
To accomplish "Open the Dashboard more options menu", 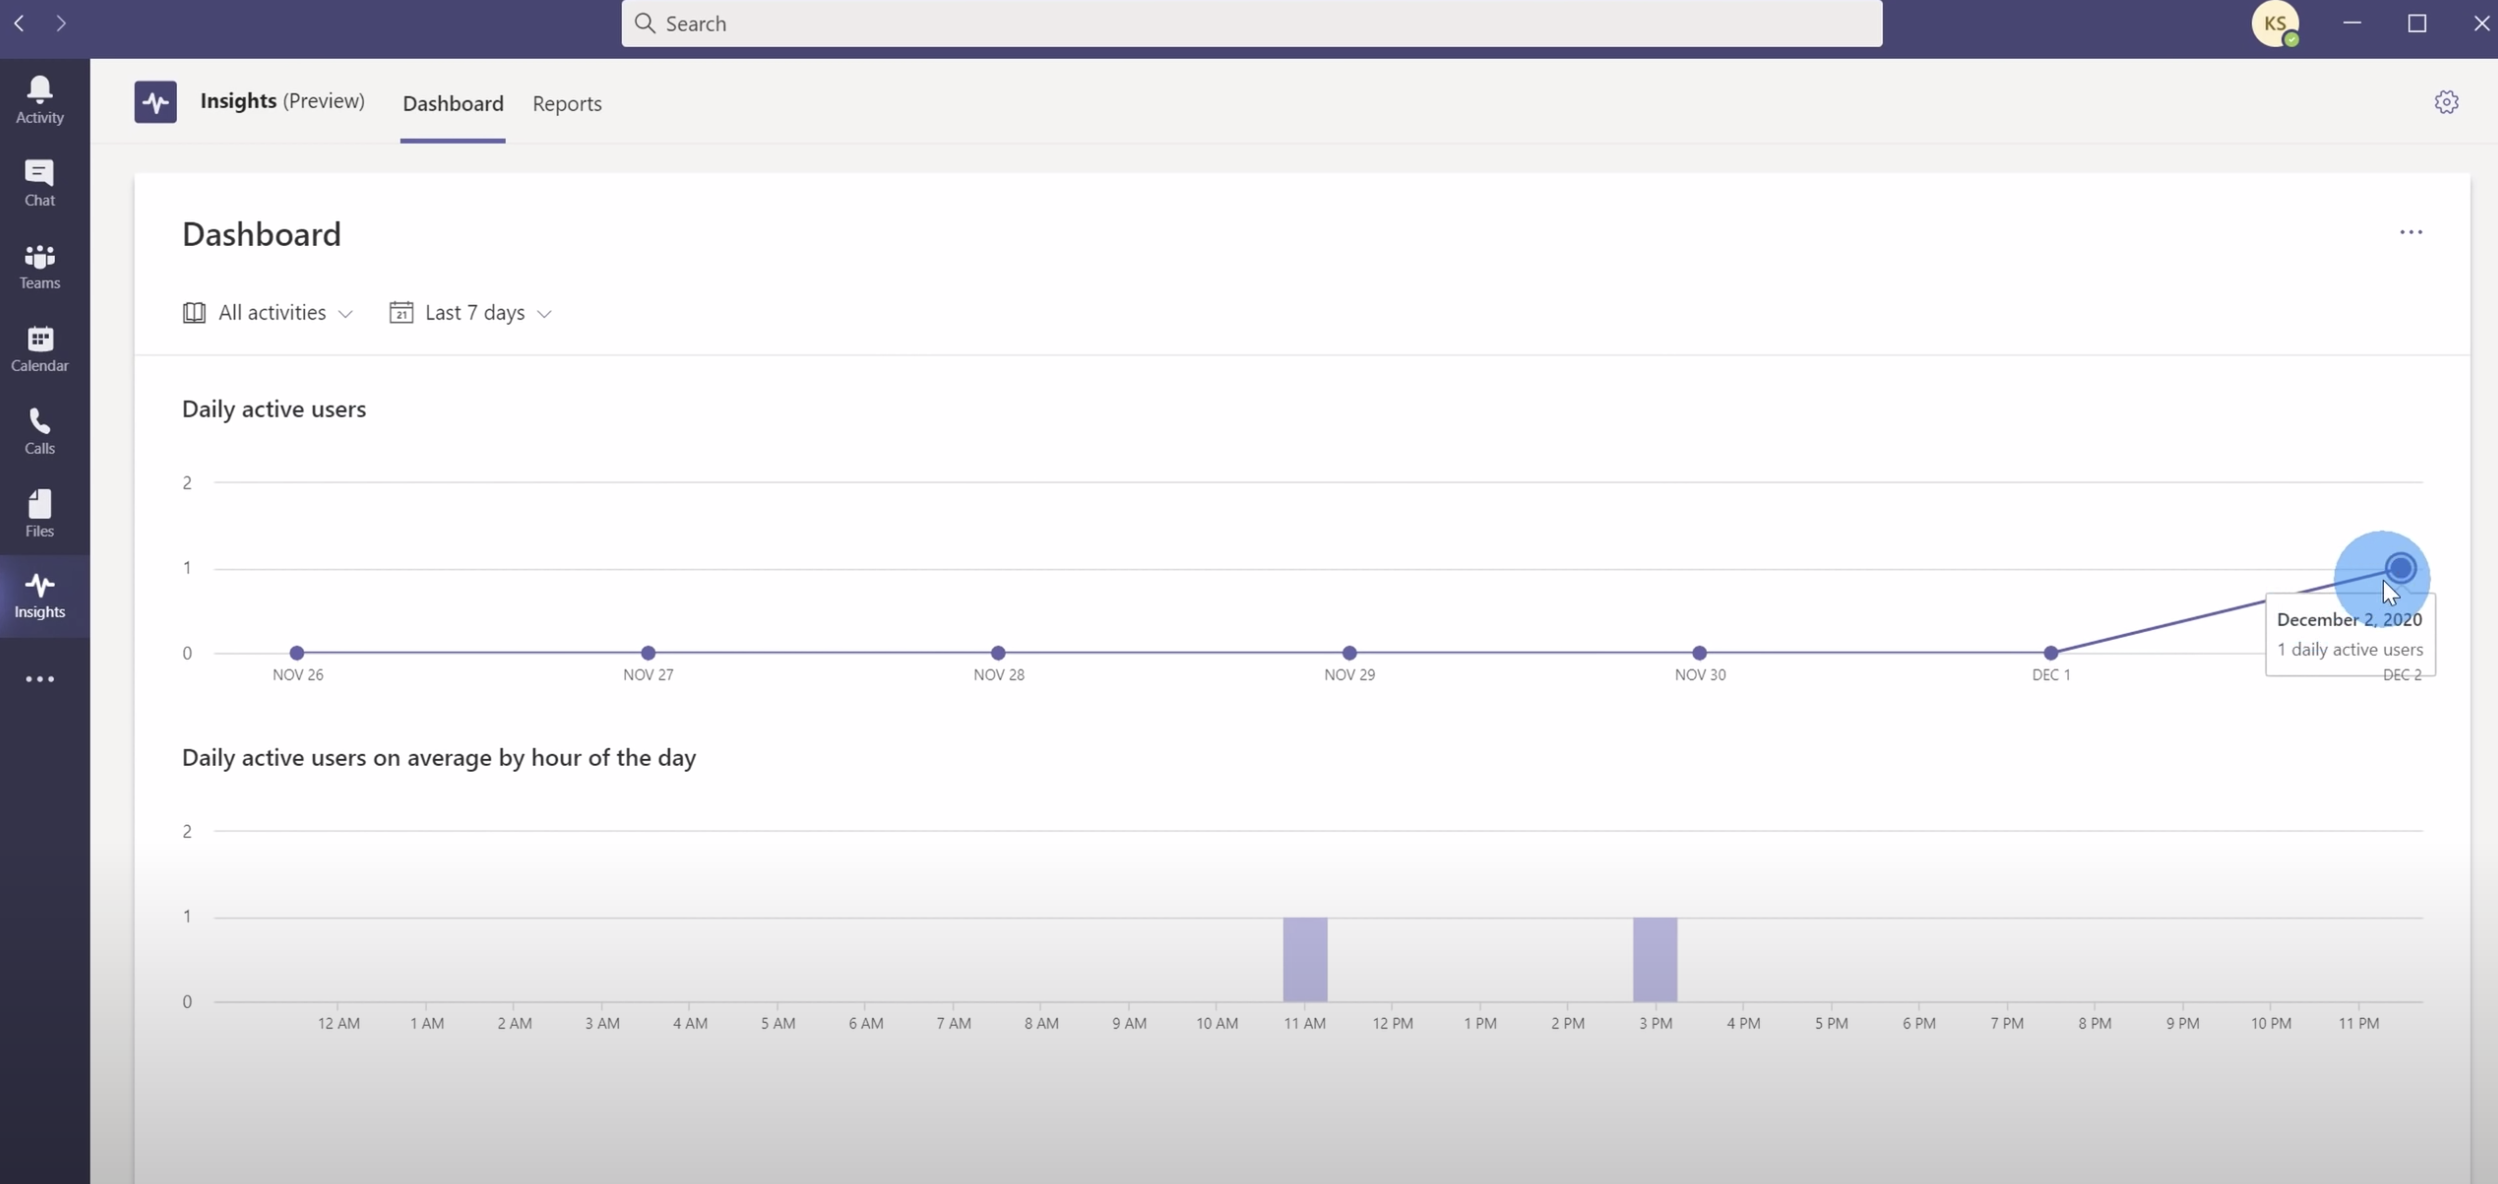I will tap(2412, 231).
